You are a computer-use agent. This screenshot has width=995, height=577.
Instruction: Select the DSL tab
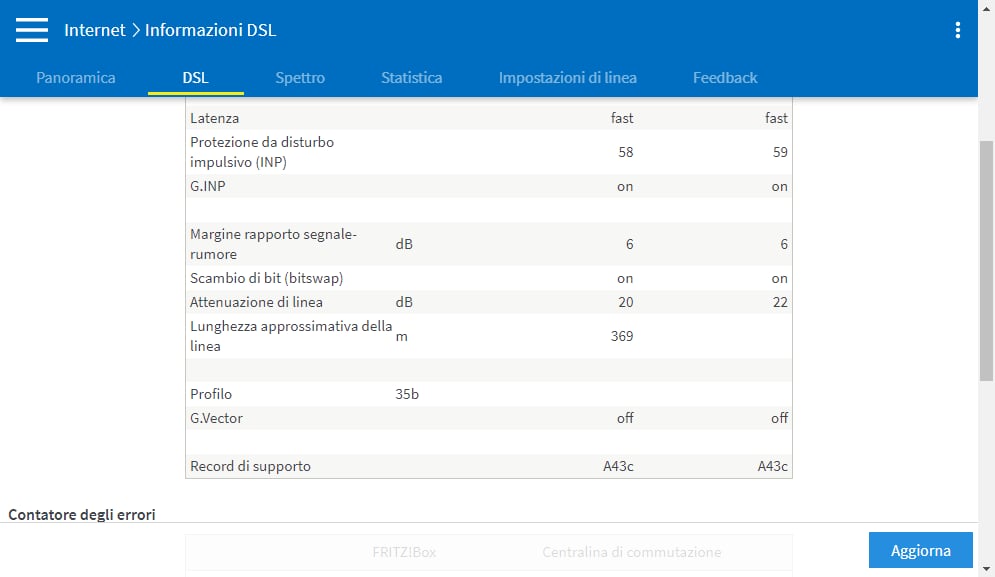pos(195,77)
